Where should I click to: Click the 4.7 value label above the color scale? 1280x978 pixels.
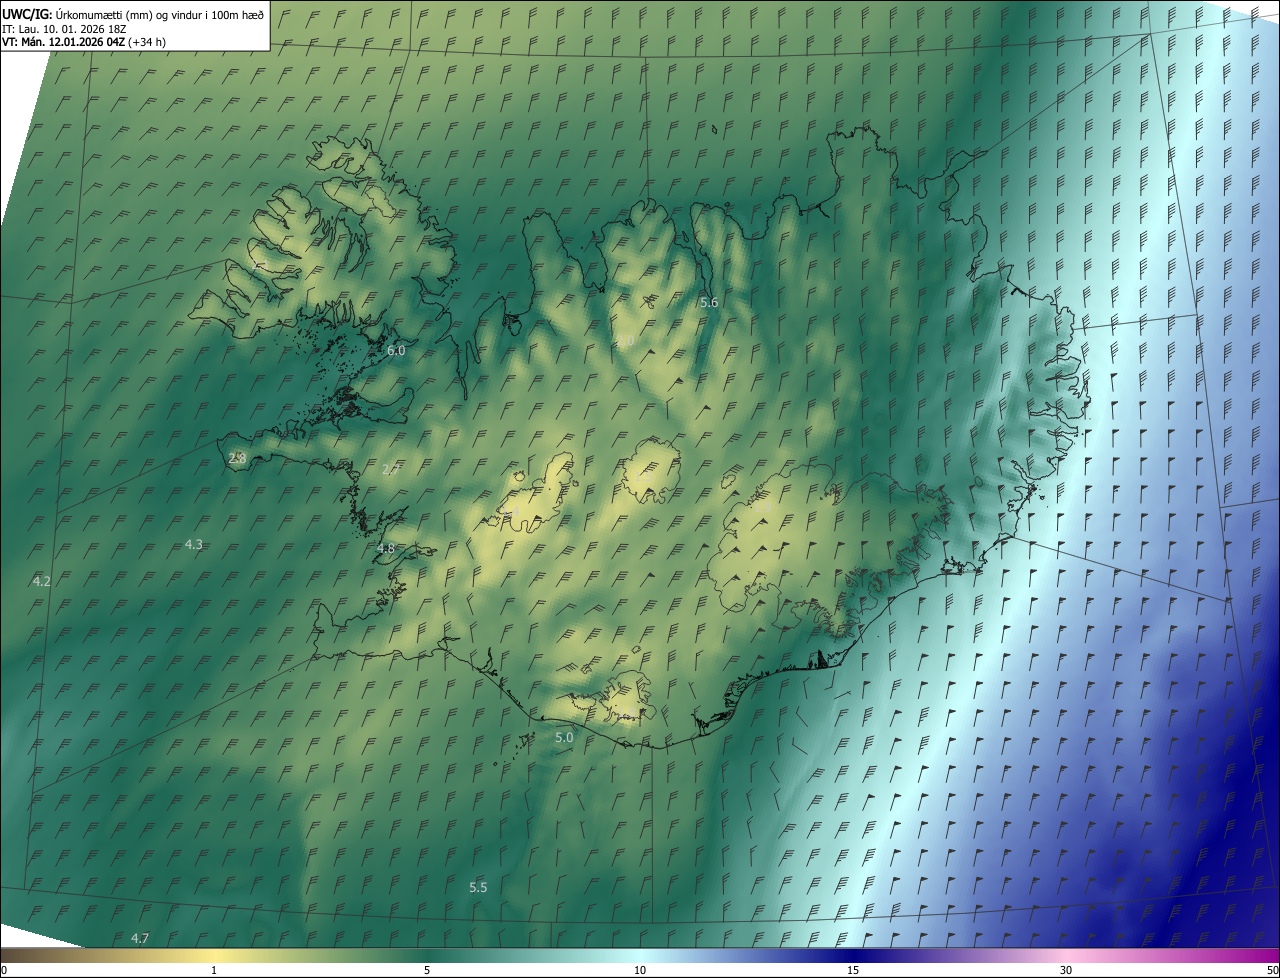coord(140,938)
